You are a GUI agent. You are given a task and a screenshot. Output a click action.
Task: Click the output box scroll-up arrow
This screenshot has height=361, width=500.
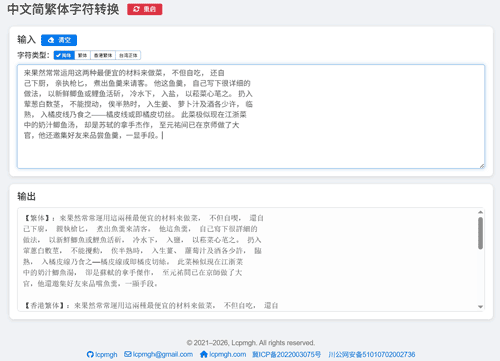480,212
